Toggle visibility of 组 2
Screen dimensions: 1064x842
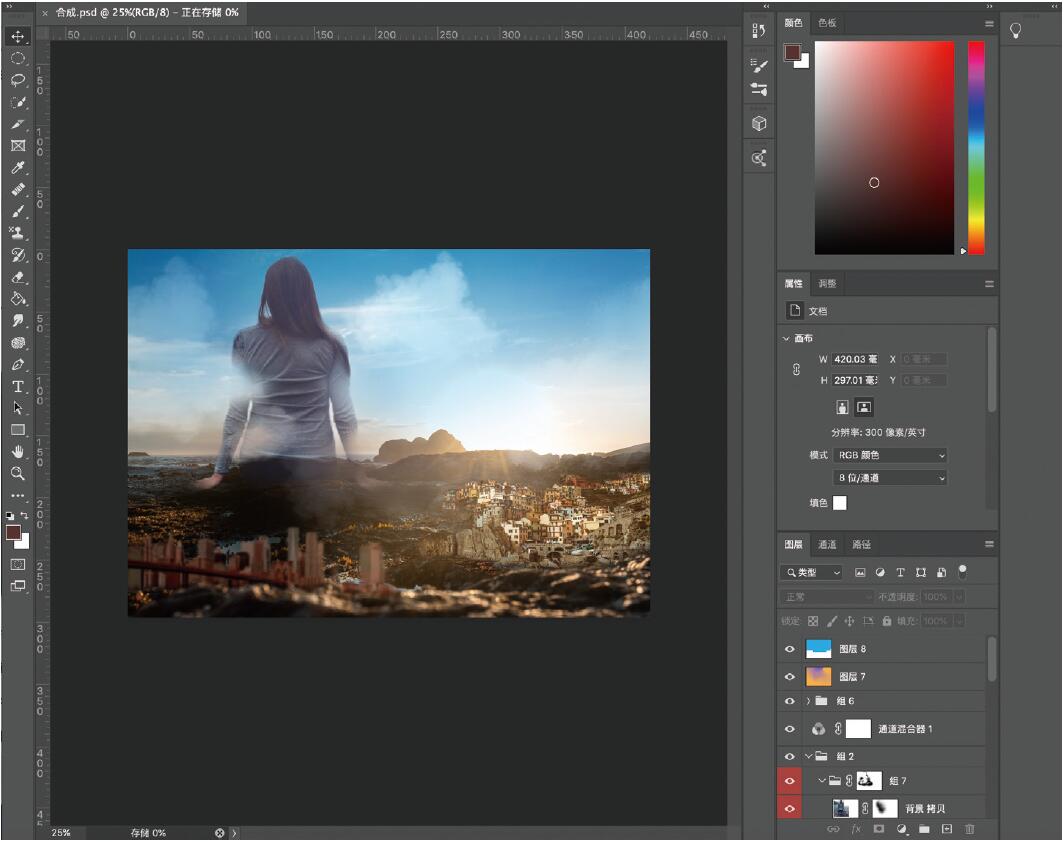pyautogui.click(x=789, y=757)
